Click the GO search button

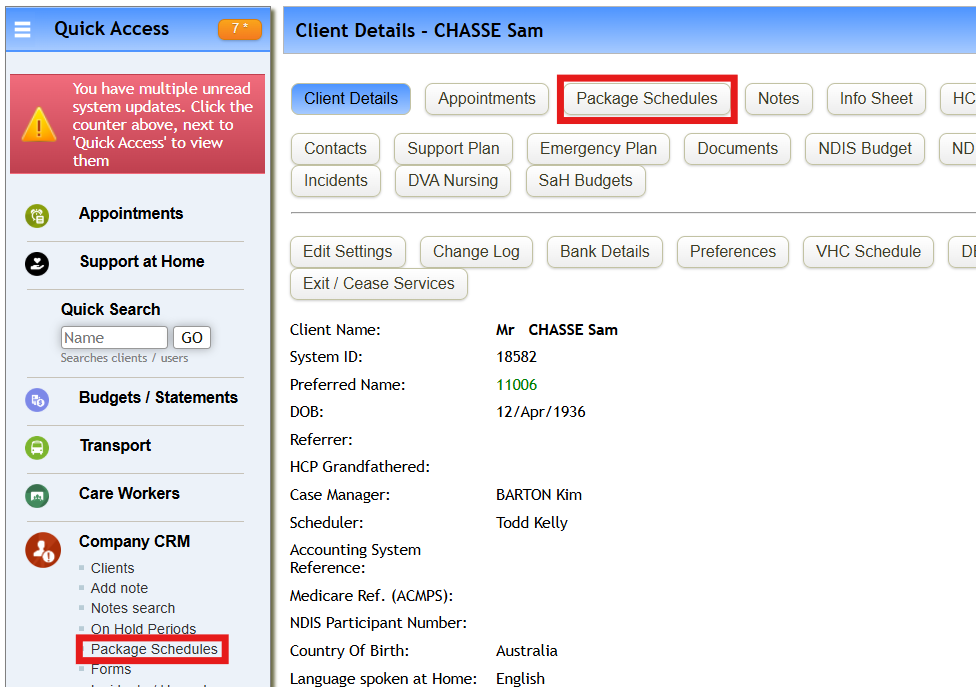pyautogui.click(x=192, y=338)
